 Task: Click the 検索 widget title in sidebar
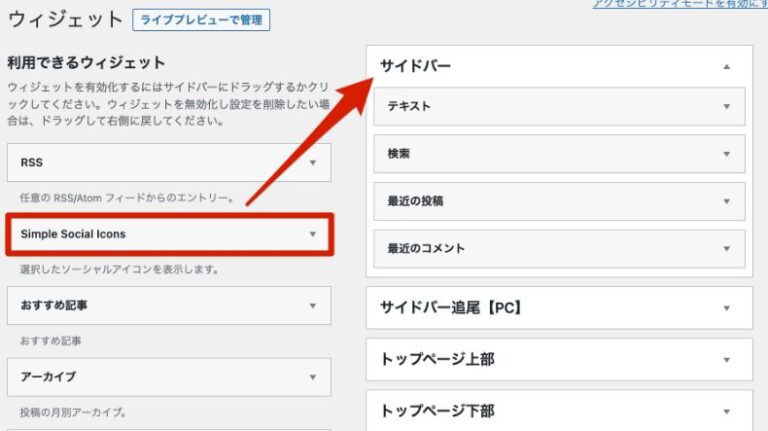tap(398, 154)
